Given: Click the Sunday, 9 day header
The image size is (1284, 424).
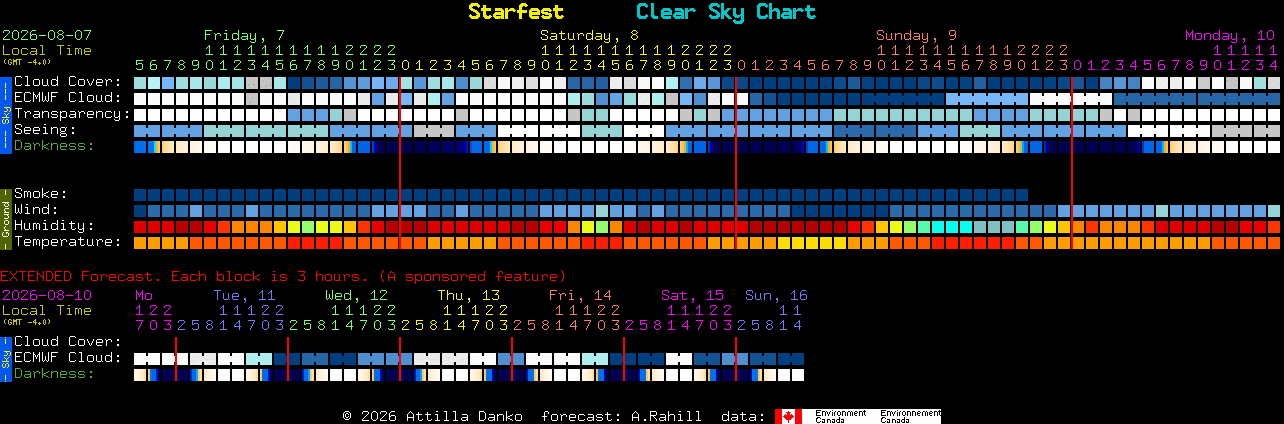Looking at the screenshot, I should point(916,35).
